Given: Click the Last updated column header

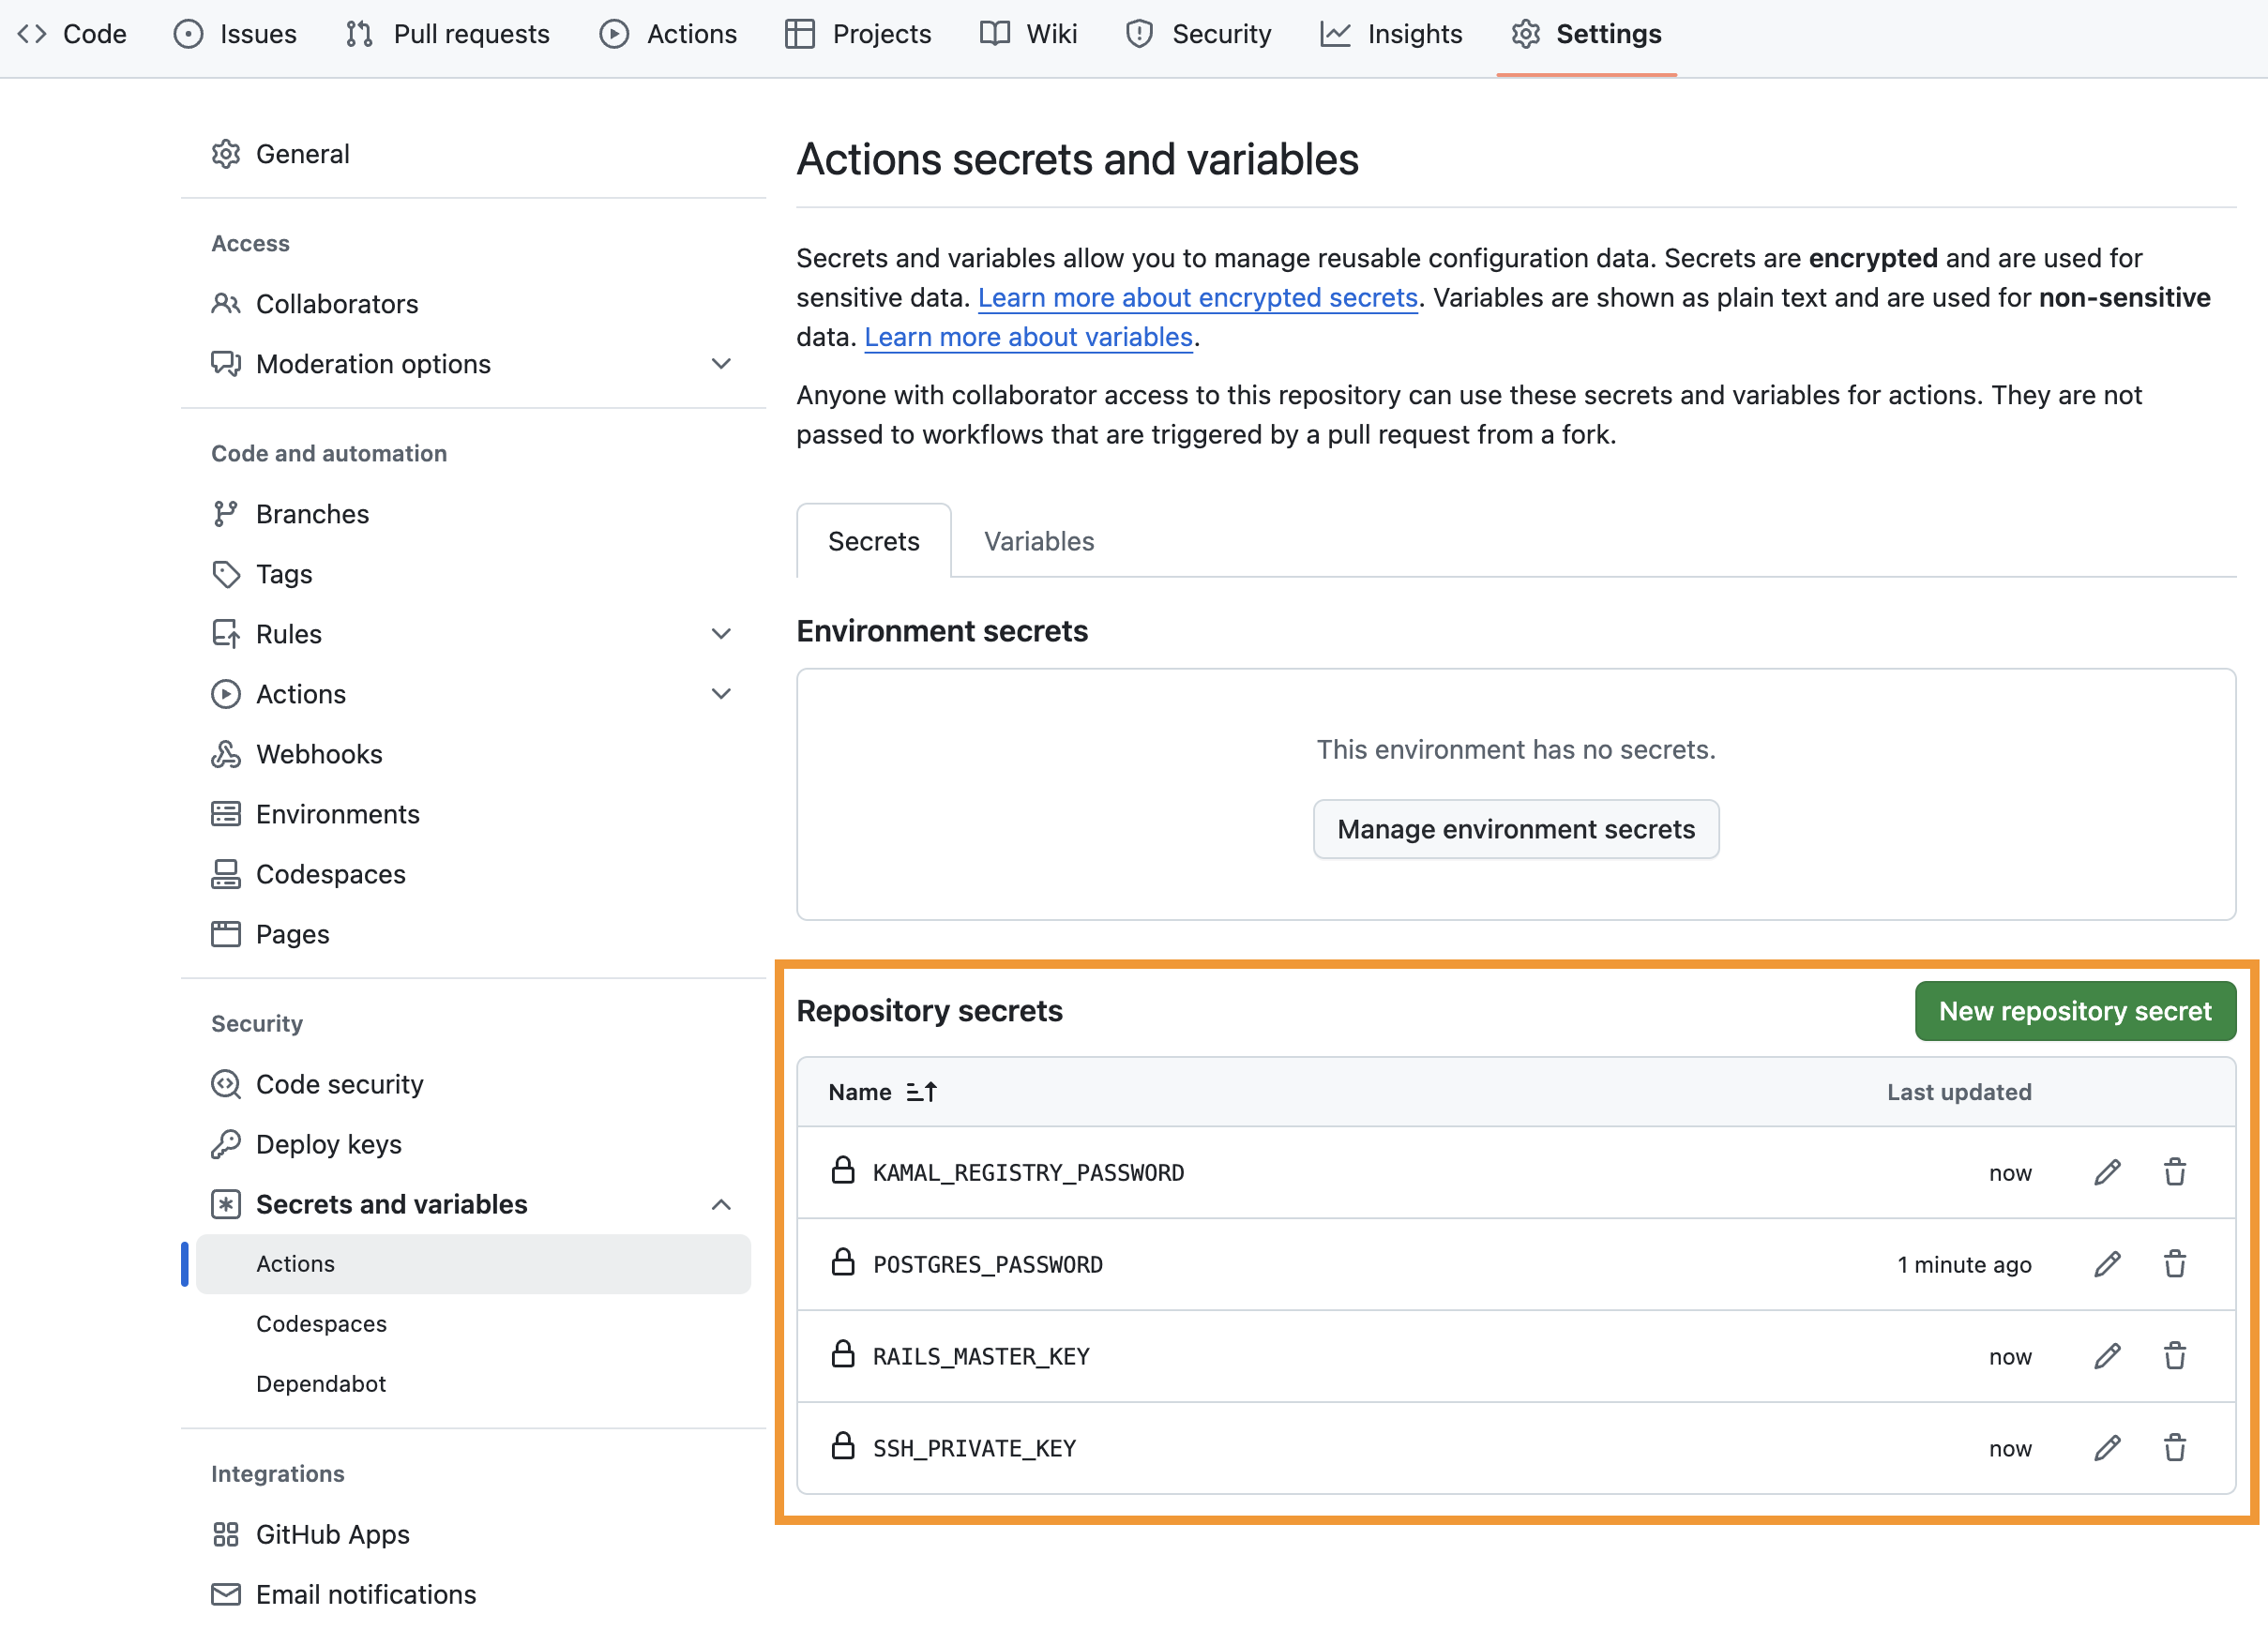Looking at the screenshot, I should (x=1959, y=1092).
